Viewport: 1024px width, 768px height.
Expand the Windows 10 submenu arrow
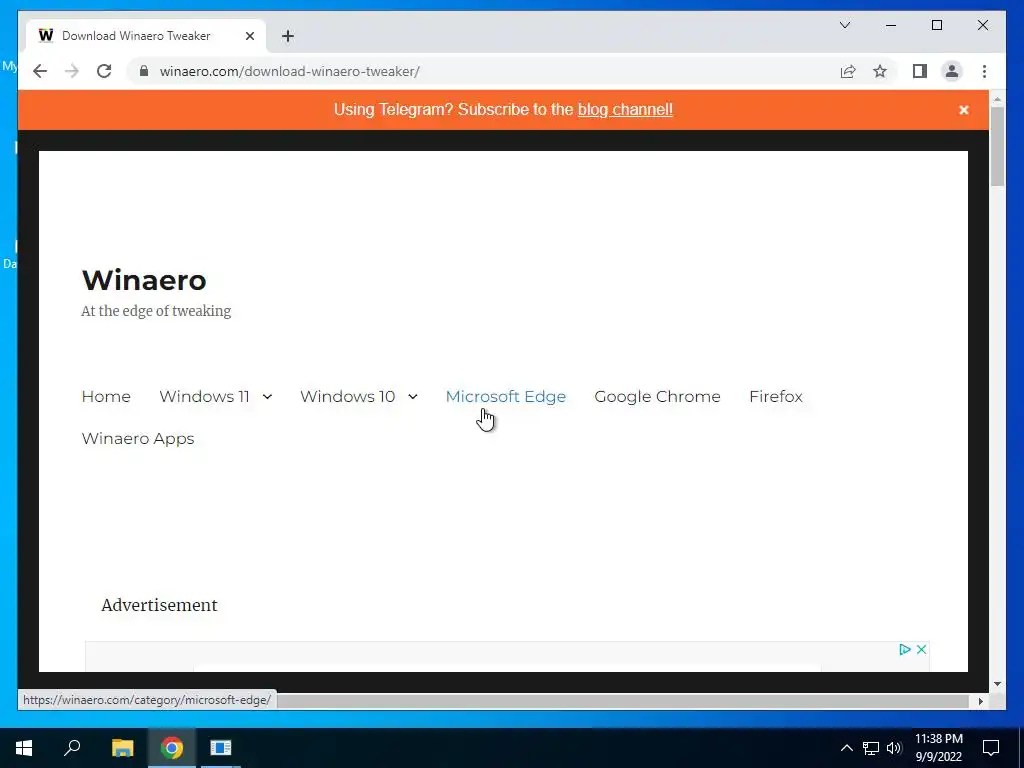413,396
